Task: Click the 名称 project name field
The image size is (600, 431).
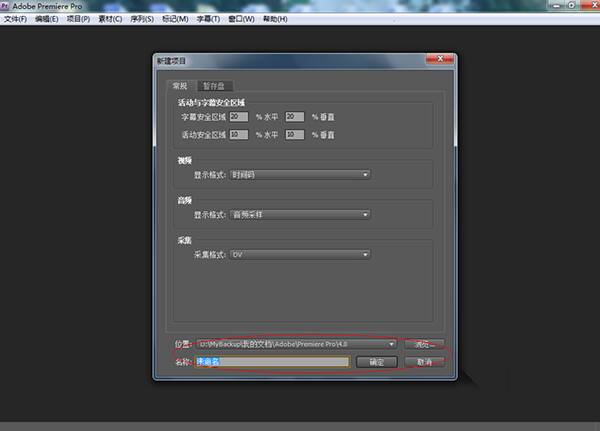Action: click(x=272, y=362)
